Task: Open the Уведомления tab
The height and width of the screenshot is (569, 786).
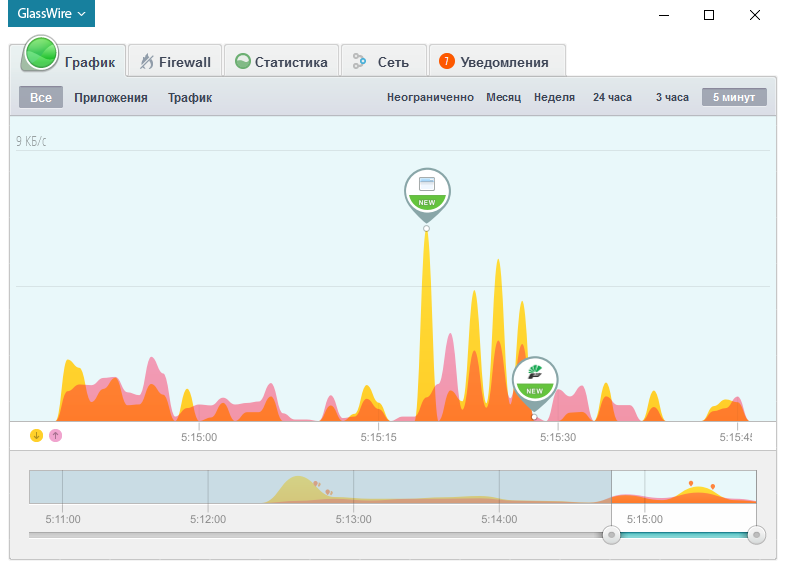Action: point(497,61)
